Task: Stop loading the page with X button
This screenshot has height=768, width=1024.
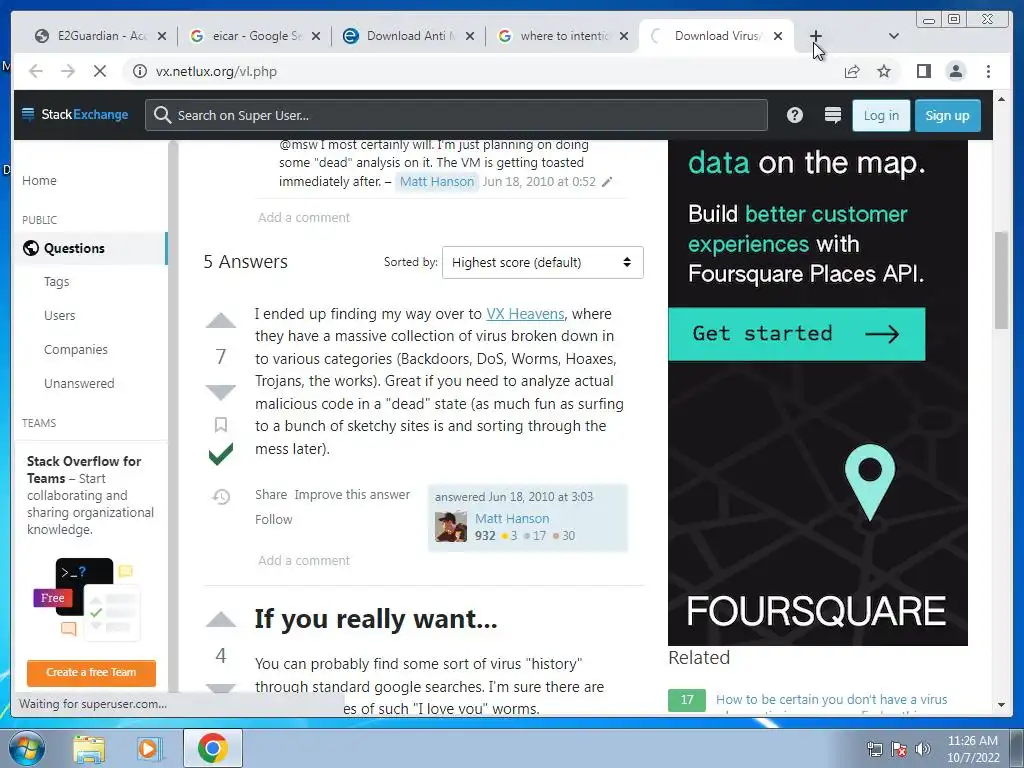Action: click(100, 71)
